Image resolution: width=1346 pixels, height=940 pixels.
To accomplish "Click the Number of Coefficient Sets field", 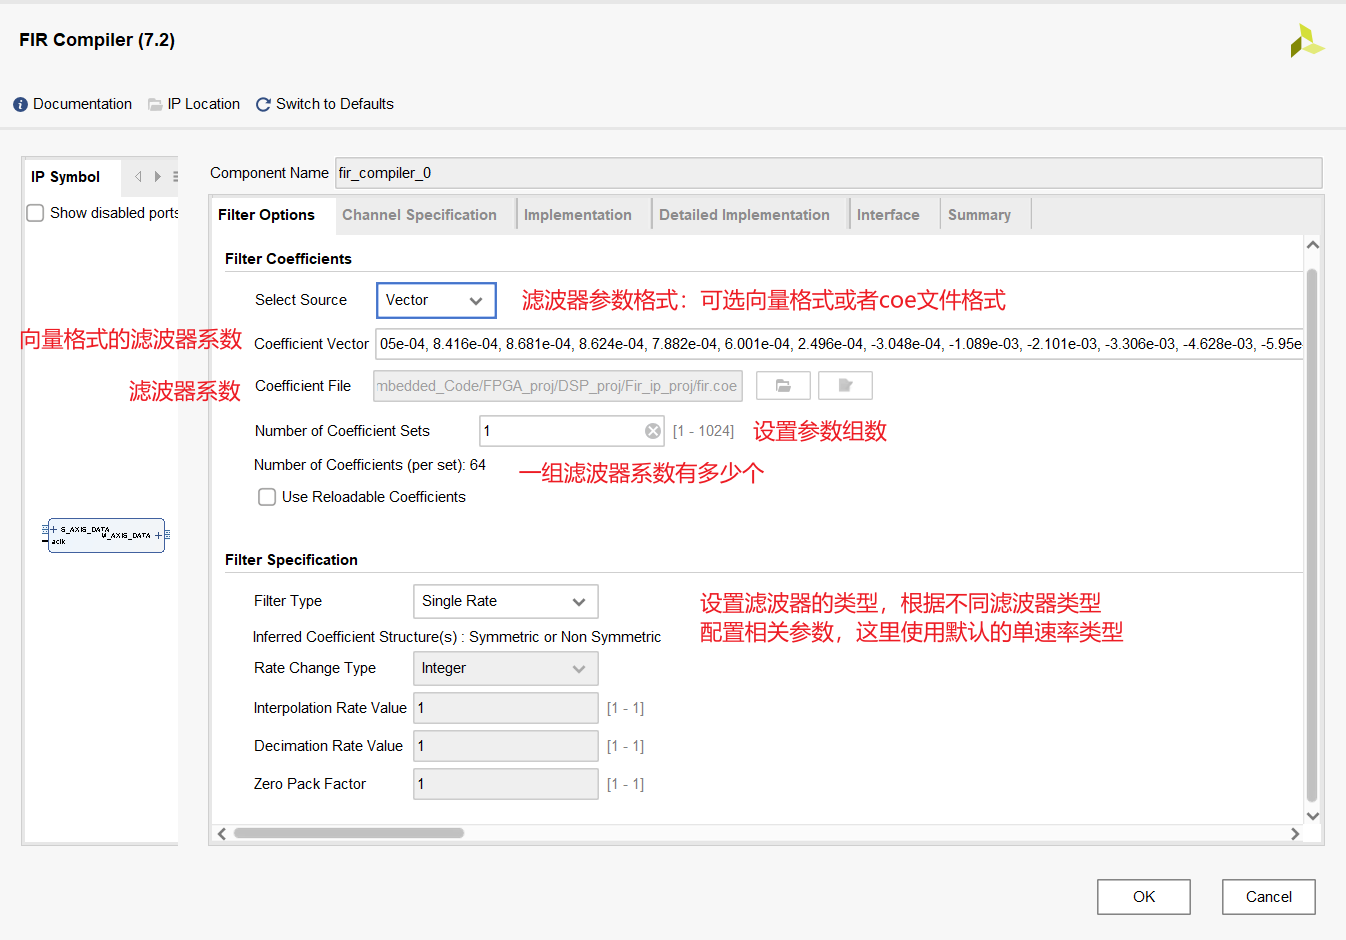I will [x=572, y=431].
